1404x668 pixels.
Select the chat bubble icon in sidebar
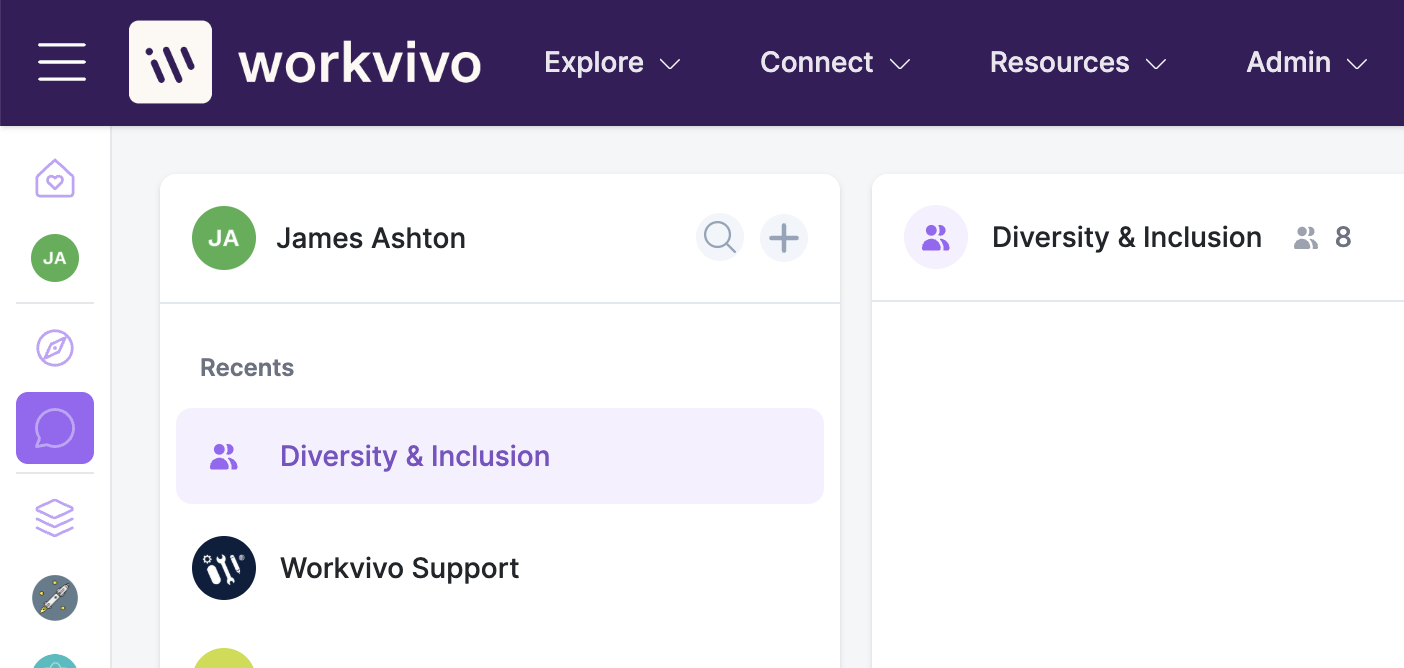[x=55, y=428]
